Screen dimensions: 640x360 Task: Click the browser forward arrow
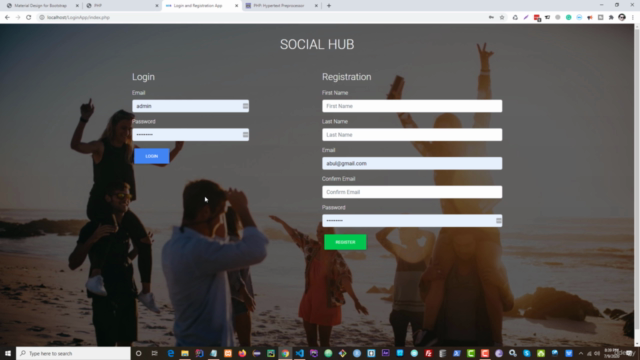[x=18, y=18]
